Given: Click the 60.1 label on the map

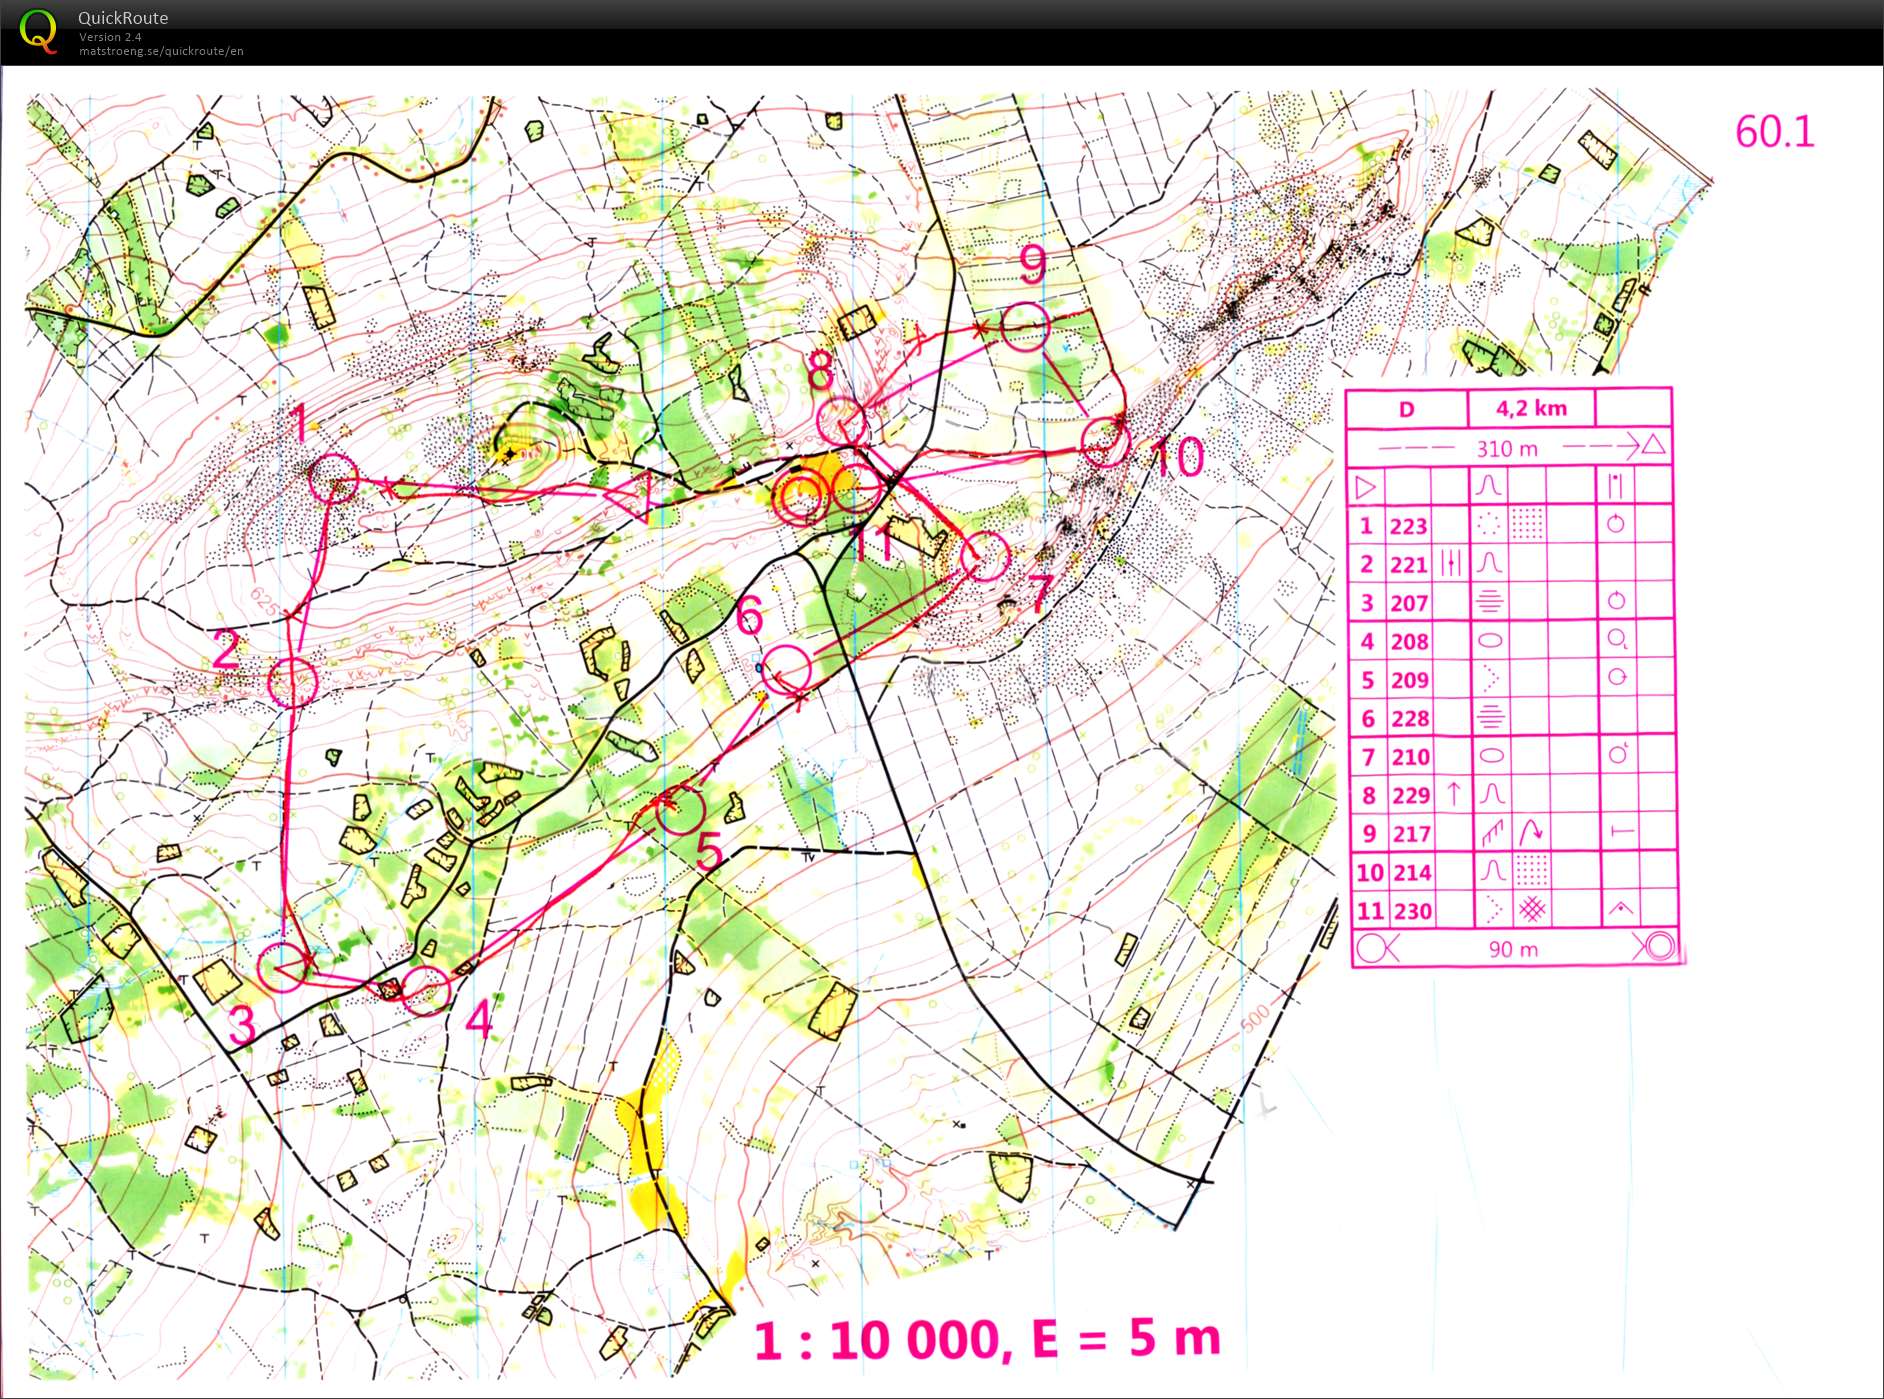Looking at the screenshot, I should click(x=1774, y=132).
